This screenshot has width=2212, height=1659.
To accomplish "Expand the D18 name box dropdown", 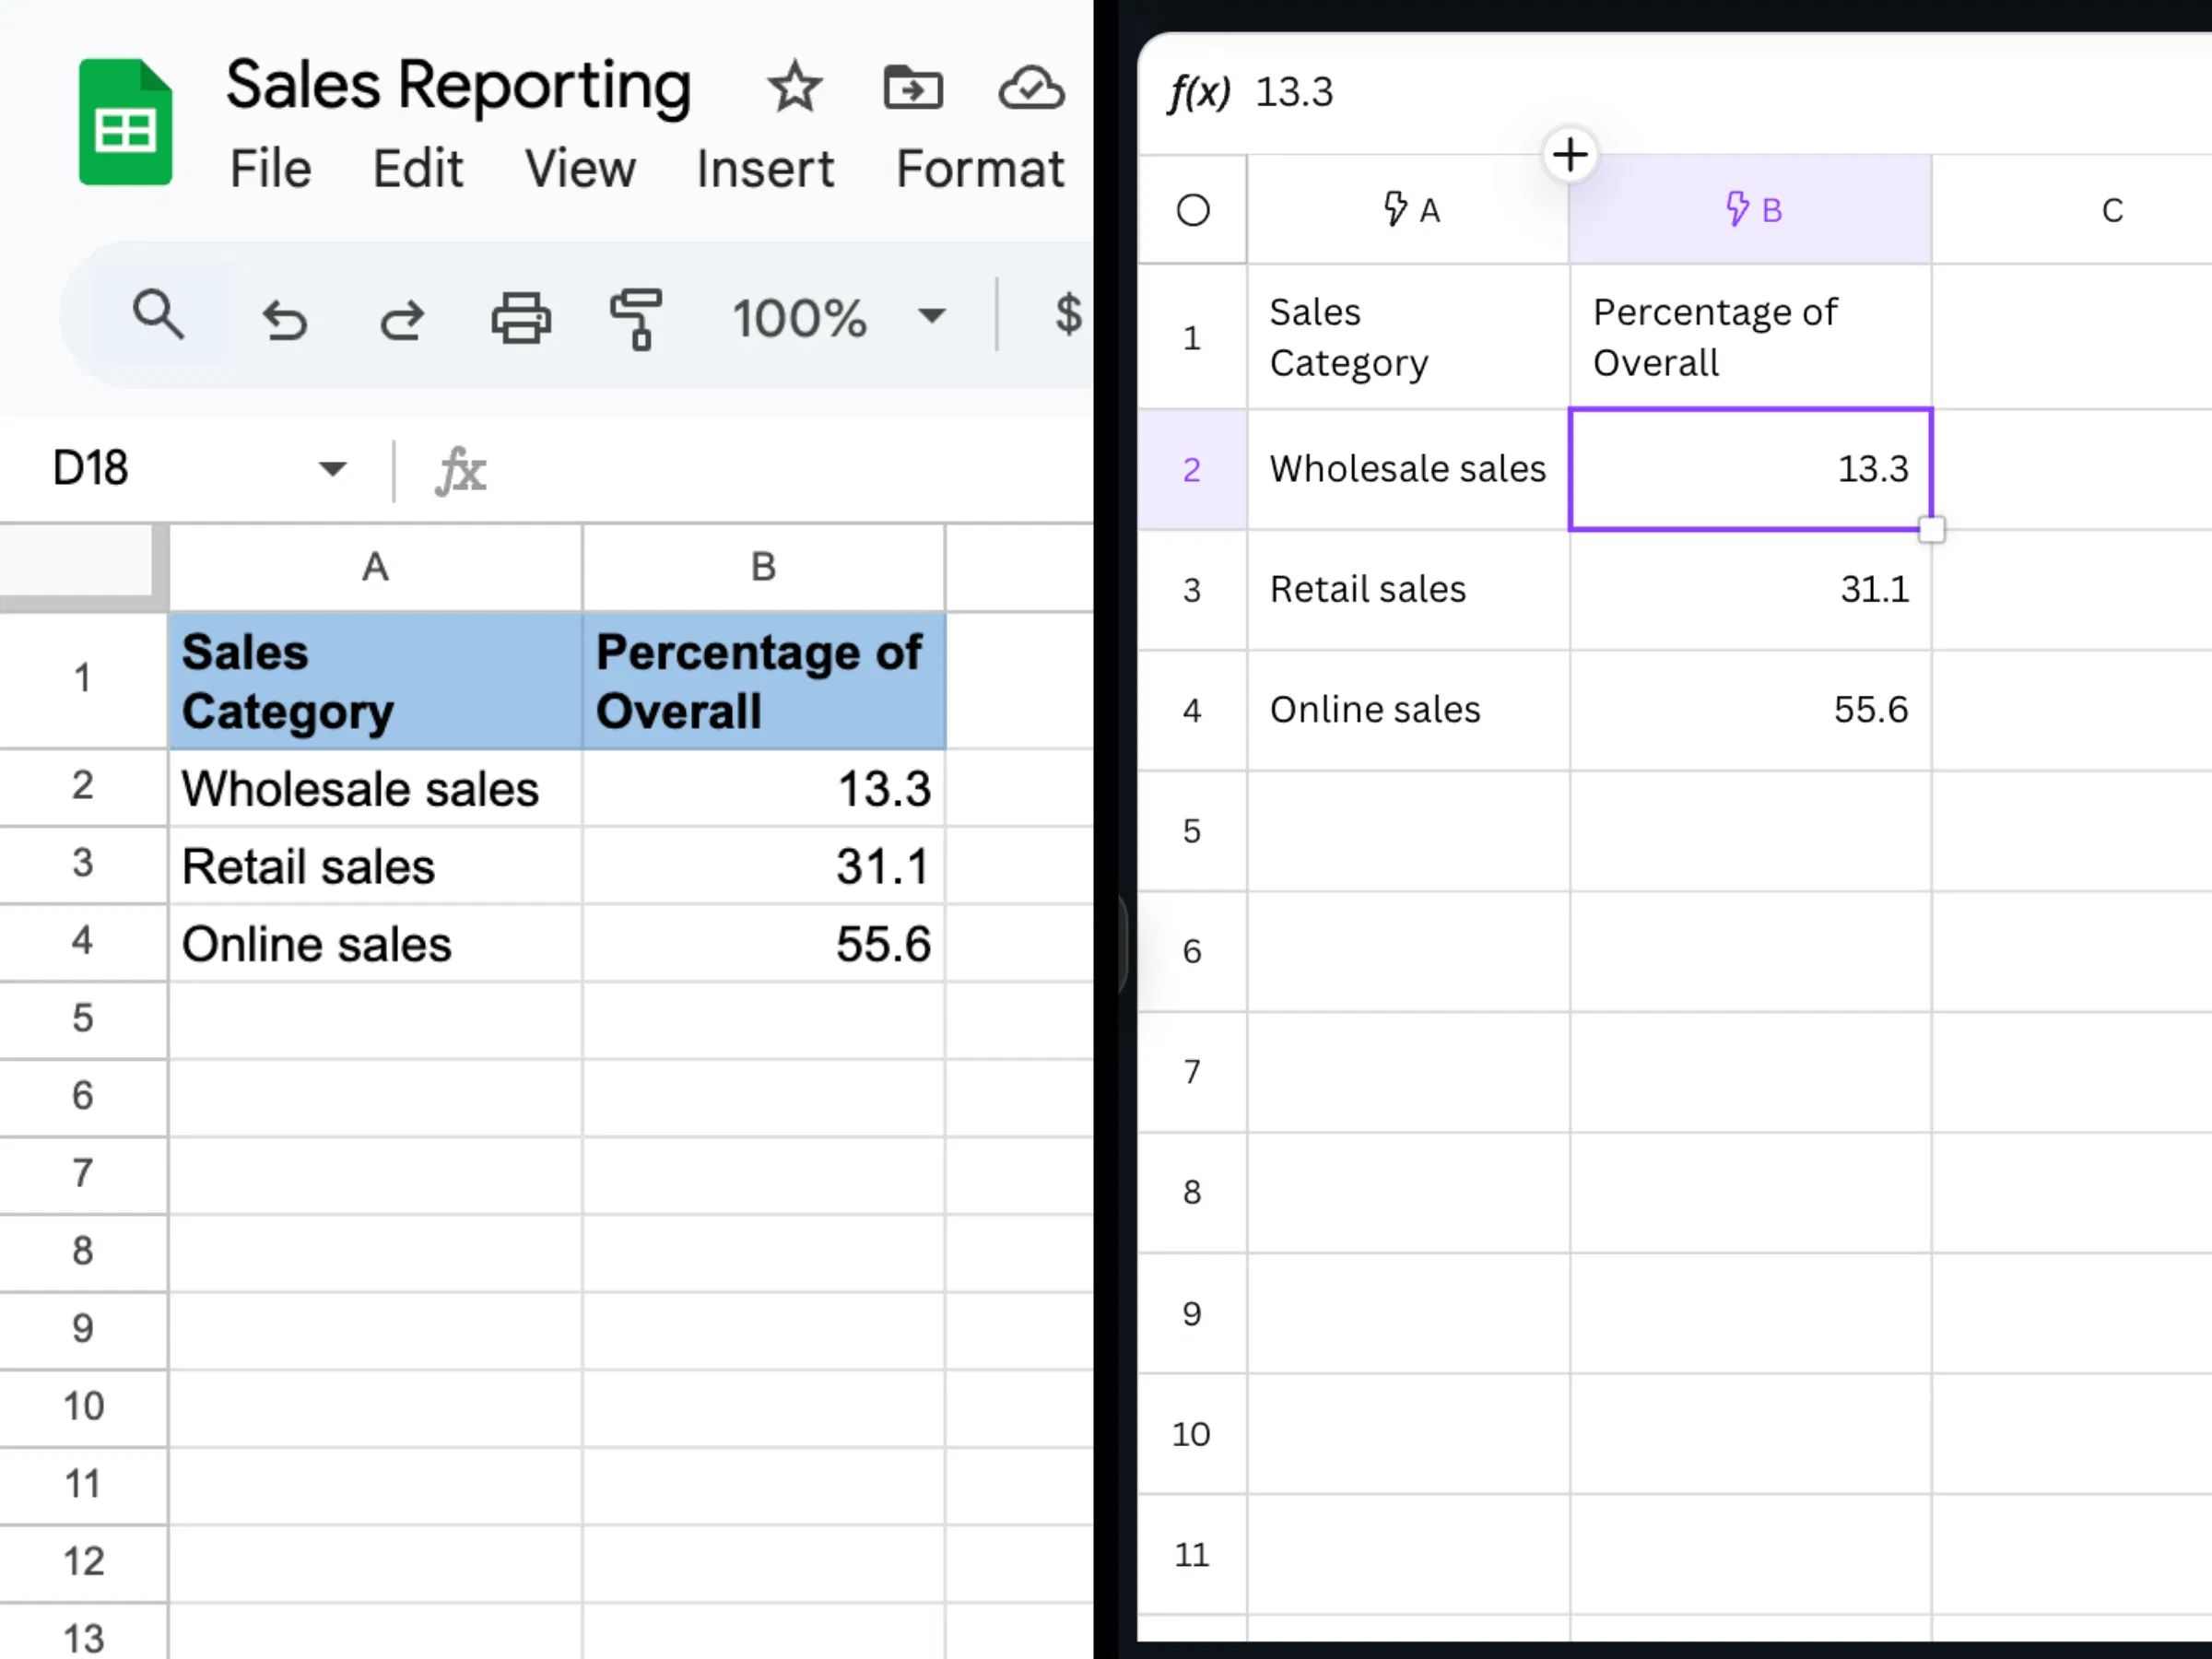I will [332, 468].
